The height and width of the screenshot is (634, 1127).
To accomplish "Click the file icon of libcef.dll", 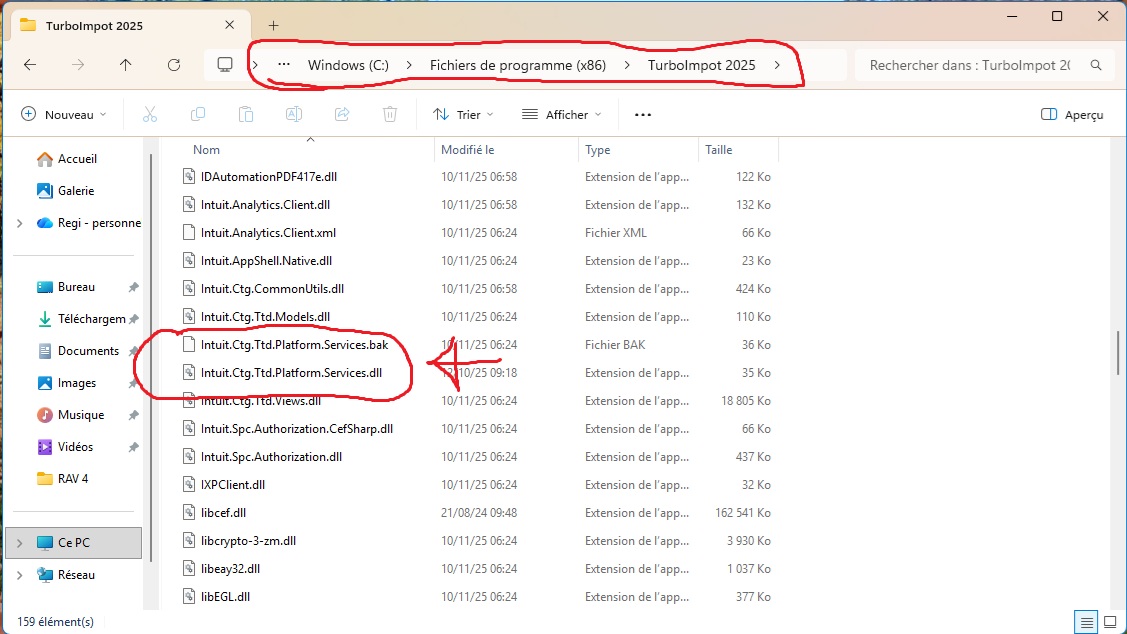I will [188, 513].
